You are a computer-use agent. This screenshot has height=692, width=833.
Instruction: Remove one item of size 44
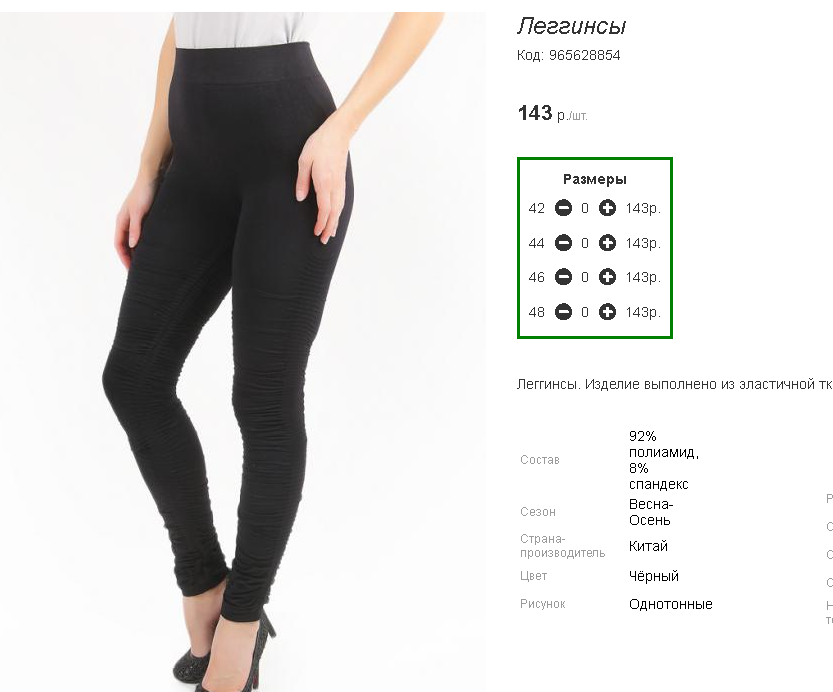[x=563, y=243]
